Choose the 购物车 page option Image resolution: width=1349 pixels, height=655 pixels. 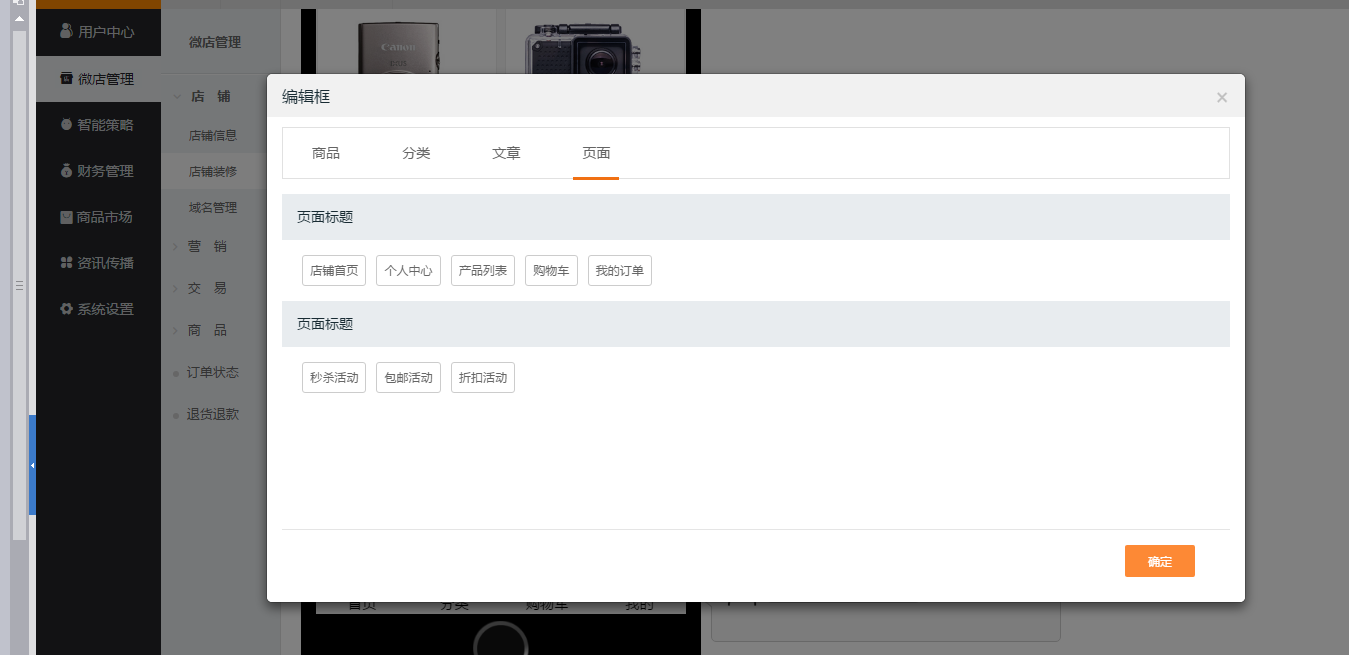[x=551, y=271]
